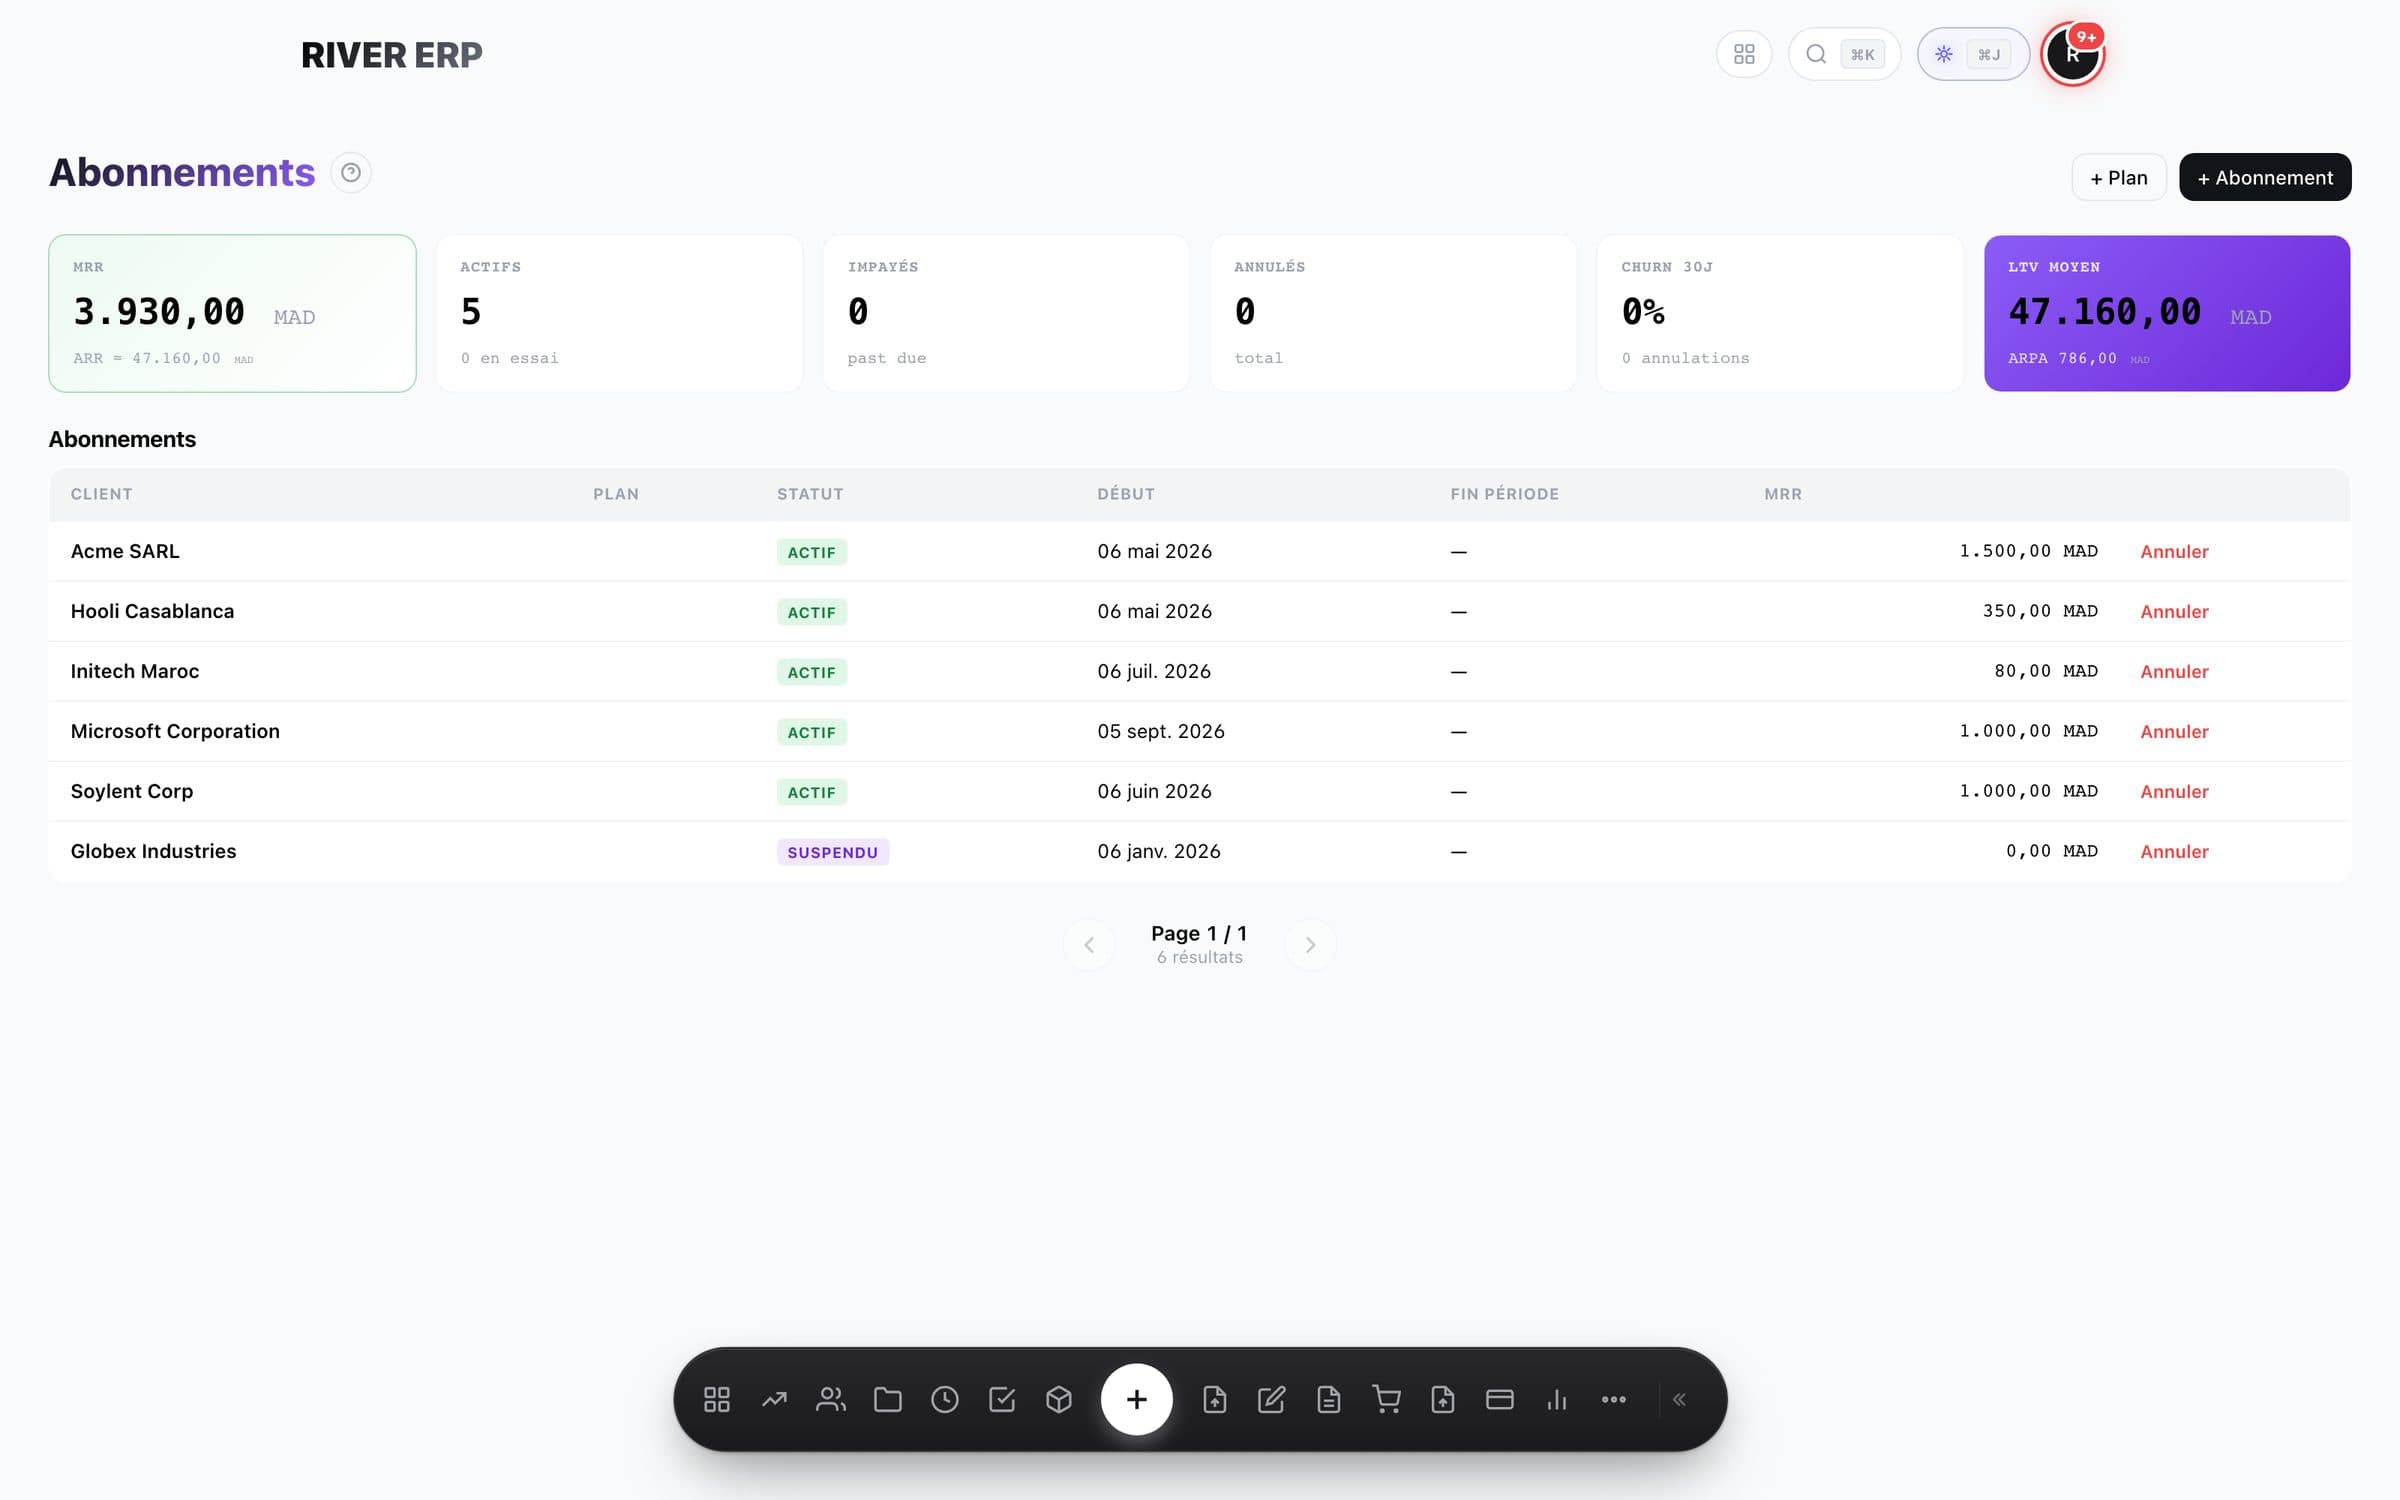Click the help question-mark icon beside Abonnements
Viewport: 2400px width, 1500px height.
[x=351, y=173]
